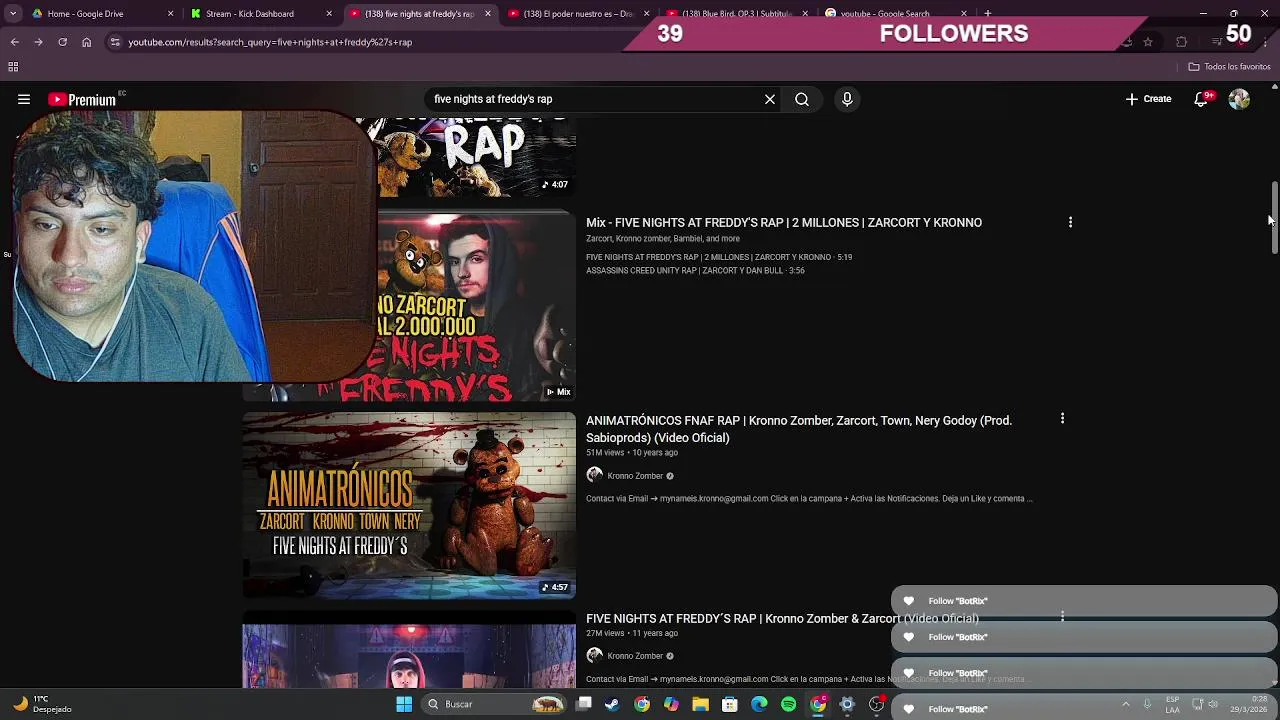
Task: Open YouTube notifications bell
Action: point(1201,99)
